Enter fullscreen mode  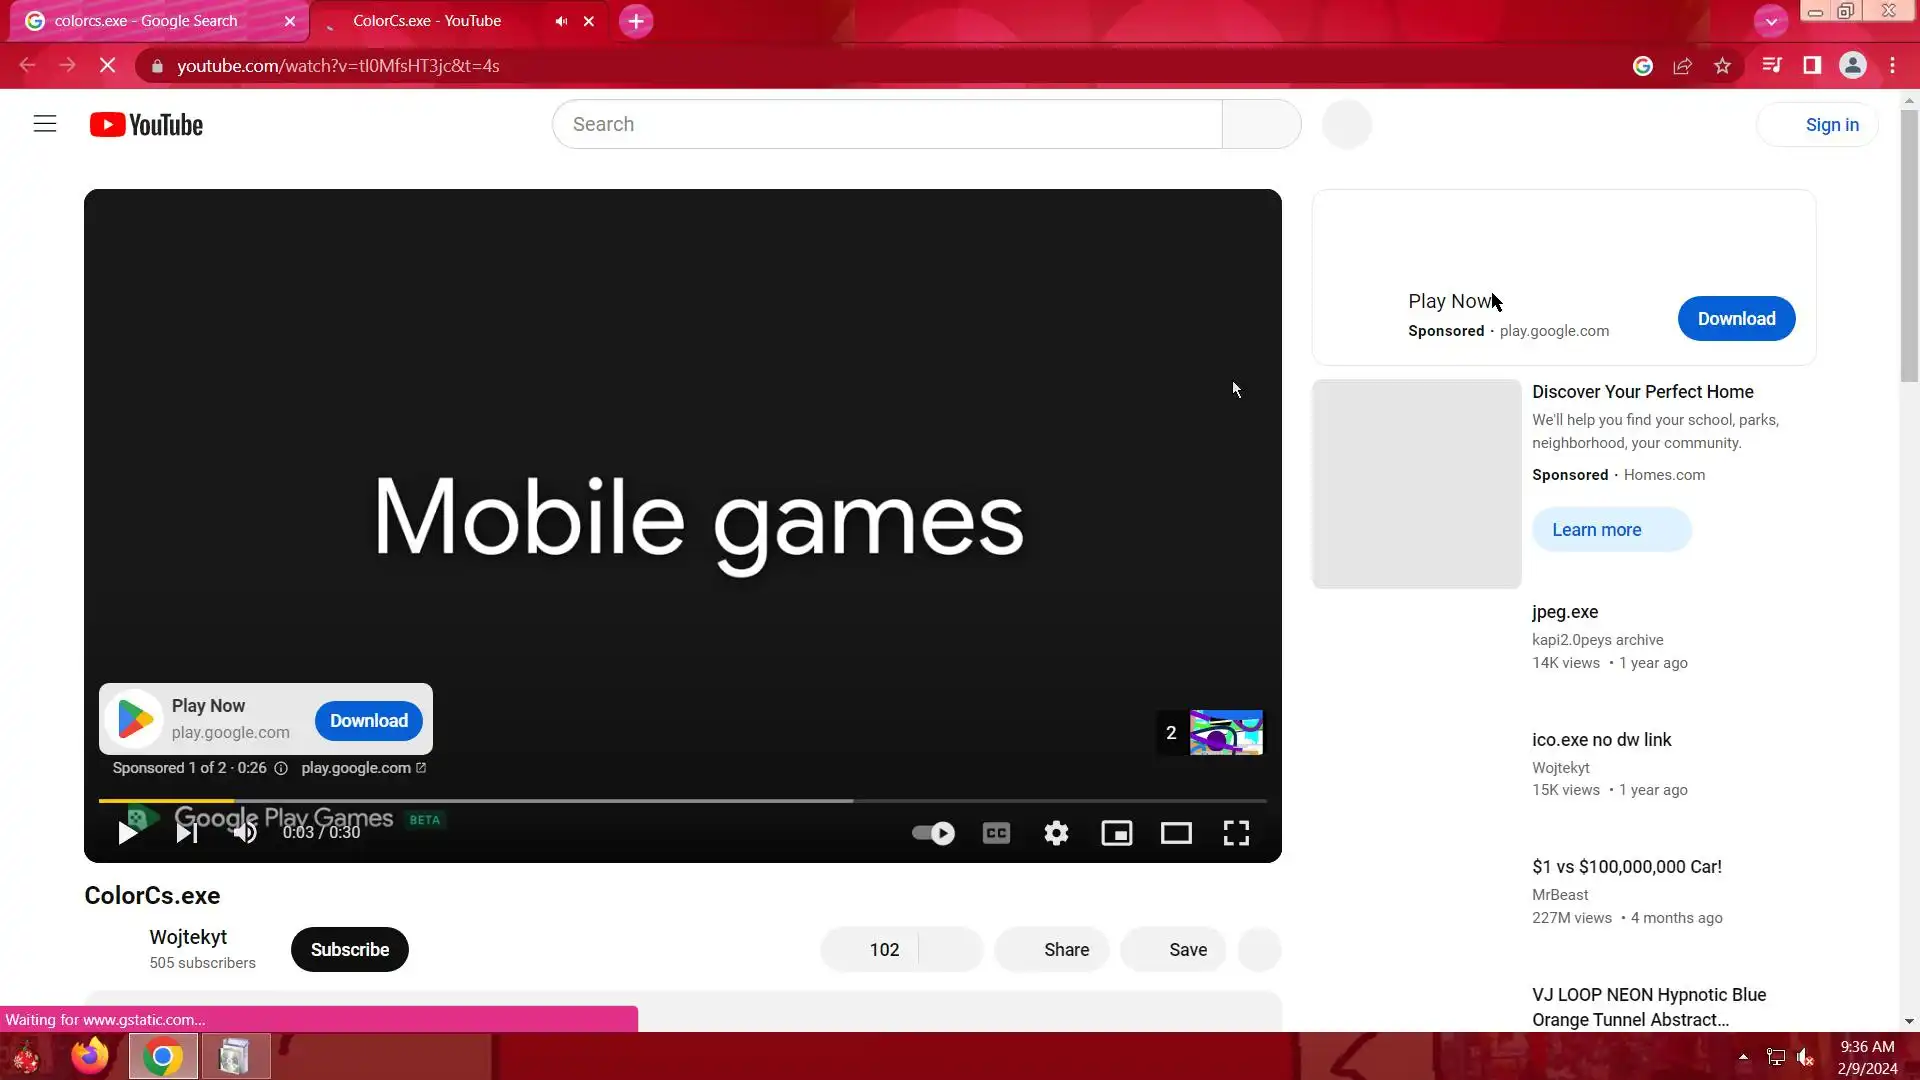[1236, 833]
